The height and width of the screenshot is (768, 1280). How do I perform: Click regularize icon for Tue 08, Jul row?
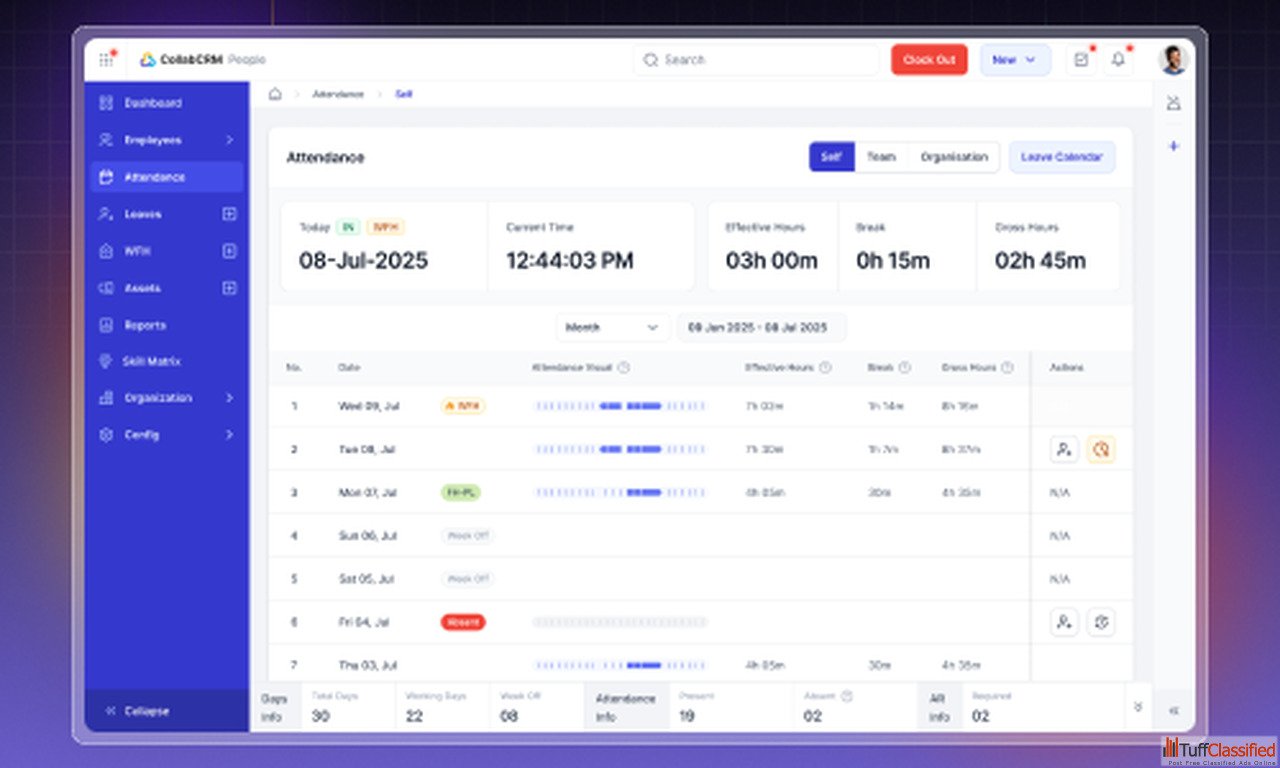click(1101, 450)
